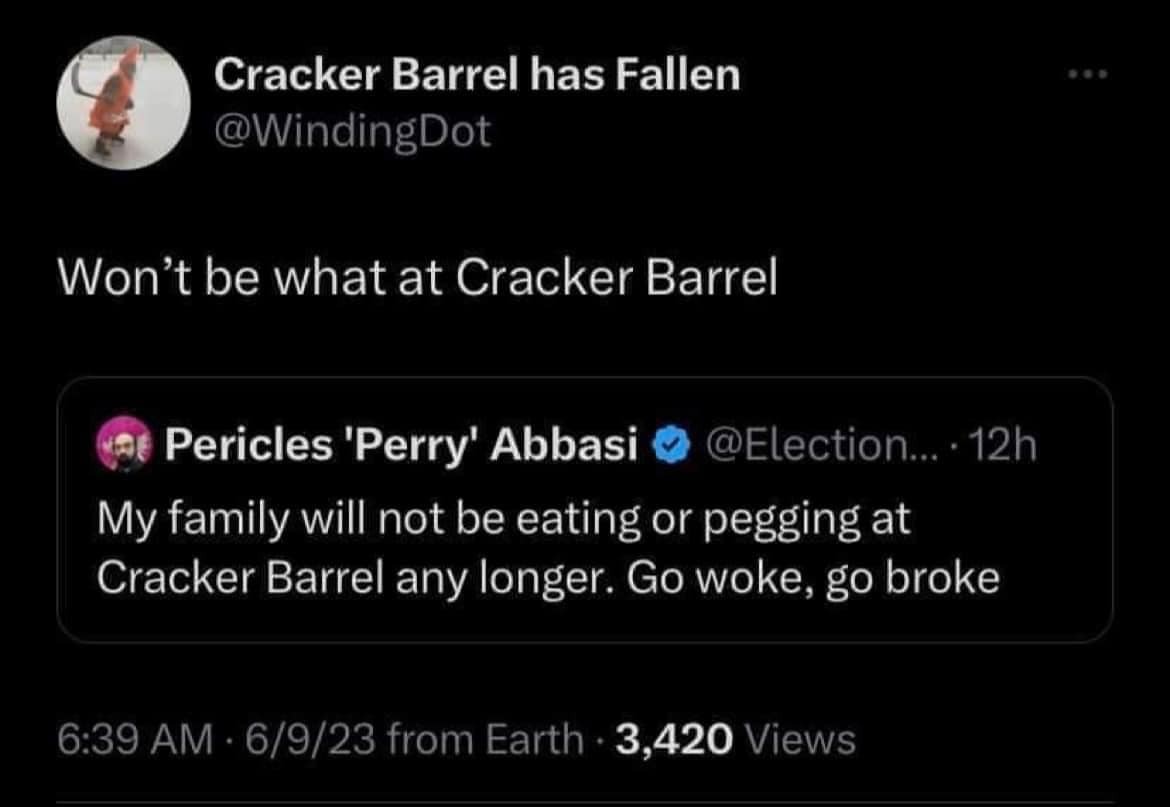Viewport: 1170px width, 807px height.
Task: Click "Cracker Barrel" in the main tweet text
Action: coord(616,281)
